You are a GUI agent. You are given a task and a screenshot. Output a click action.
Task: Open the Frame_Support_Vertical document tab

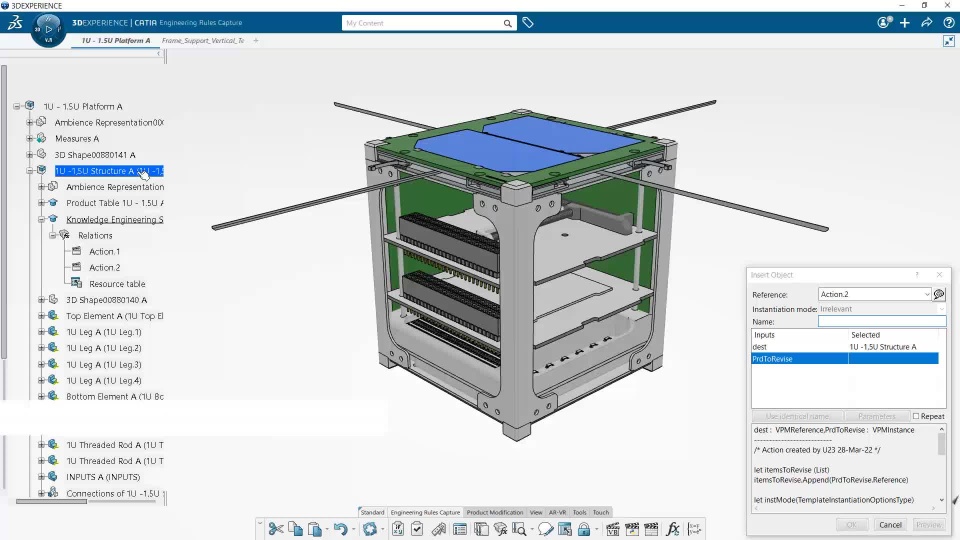[203, 40]
